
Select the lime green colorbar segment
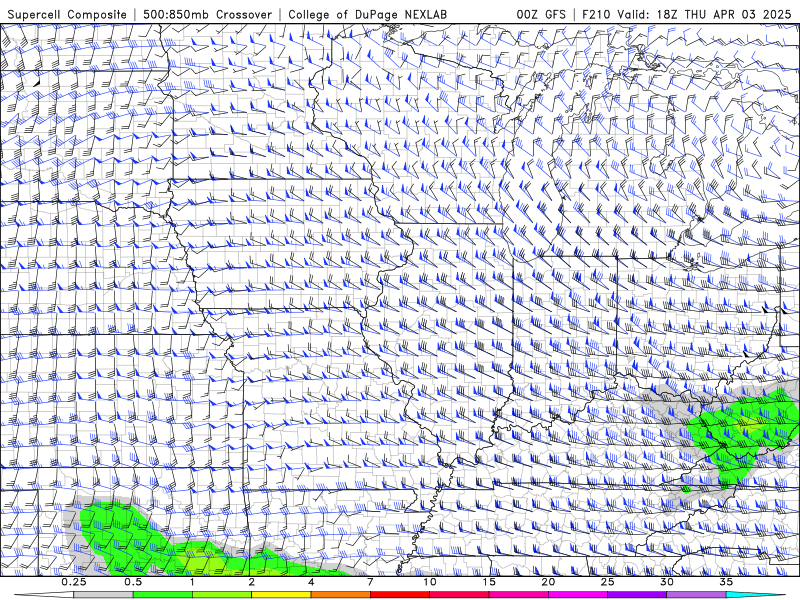tap(222, 595)
